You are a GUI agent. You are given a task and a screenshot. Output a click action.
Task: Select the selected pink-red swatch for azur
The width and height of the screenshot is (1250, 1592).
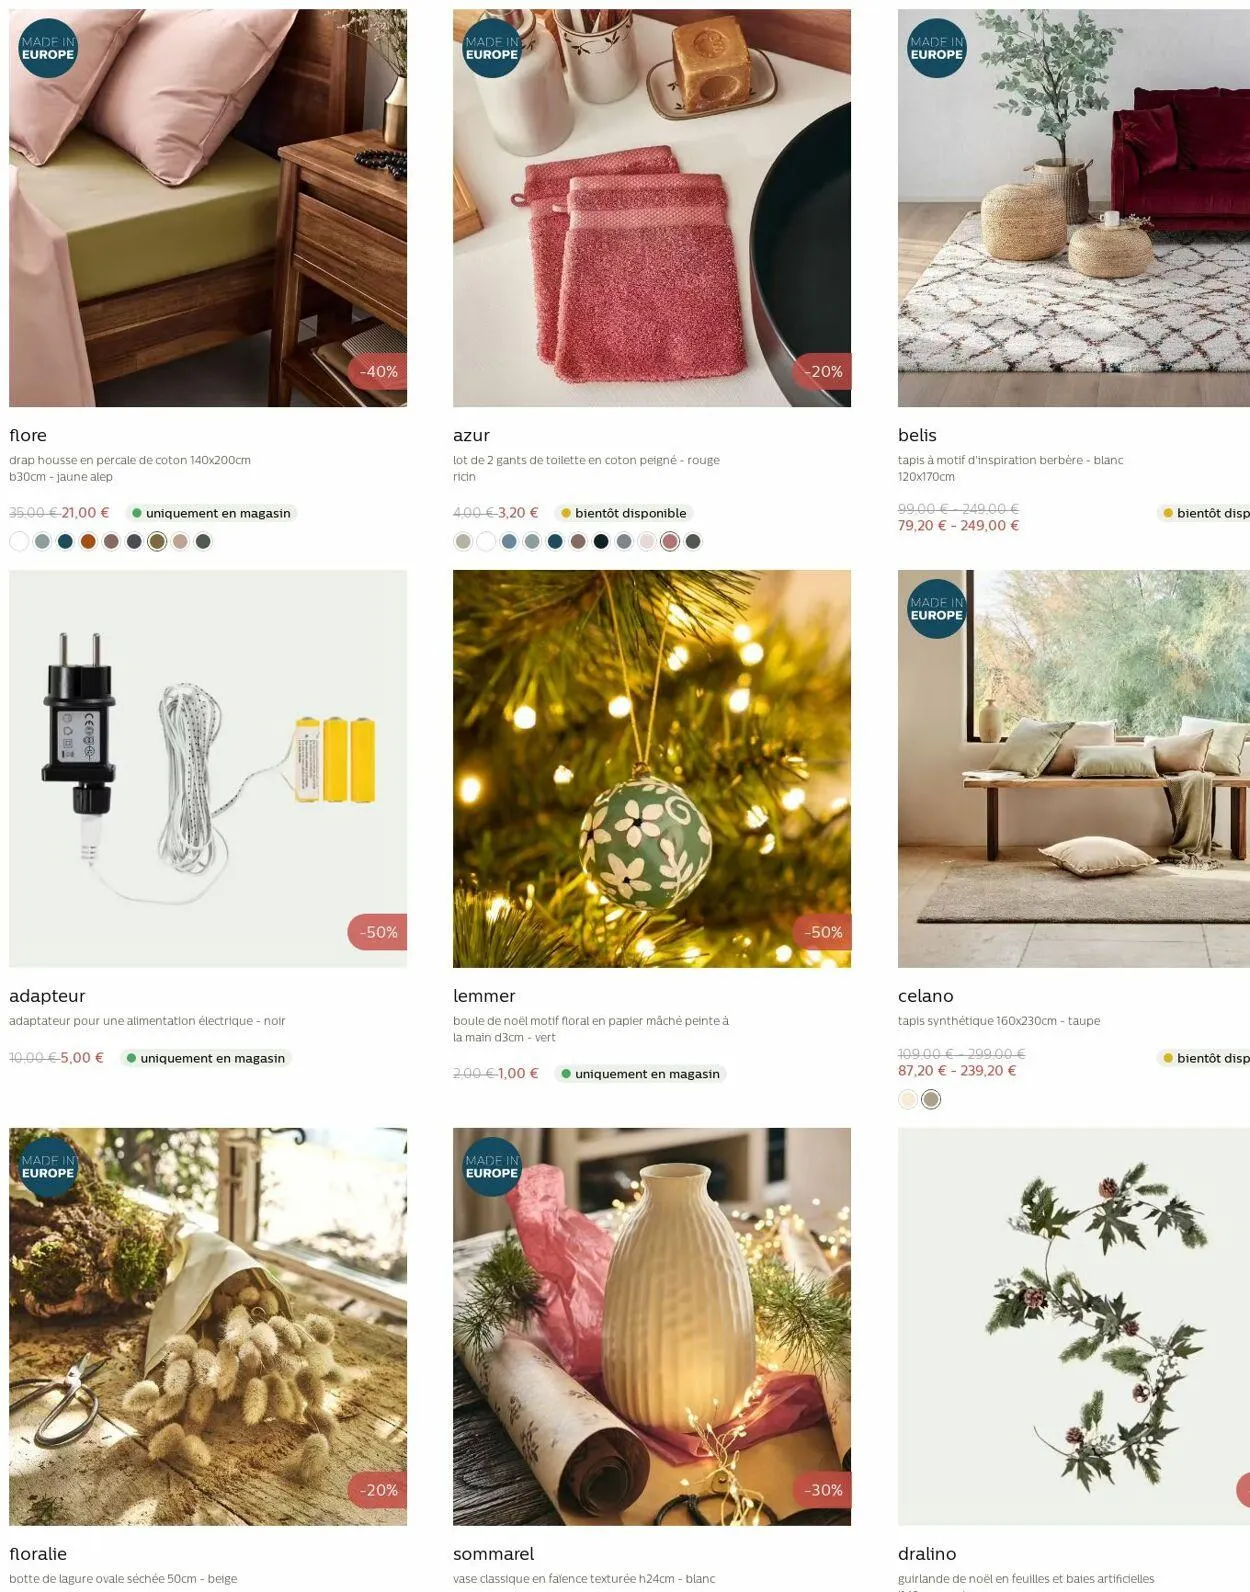670,541
